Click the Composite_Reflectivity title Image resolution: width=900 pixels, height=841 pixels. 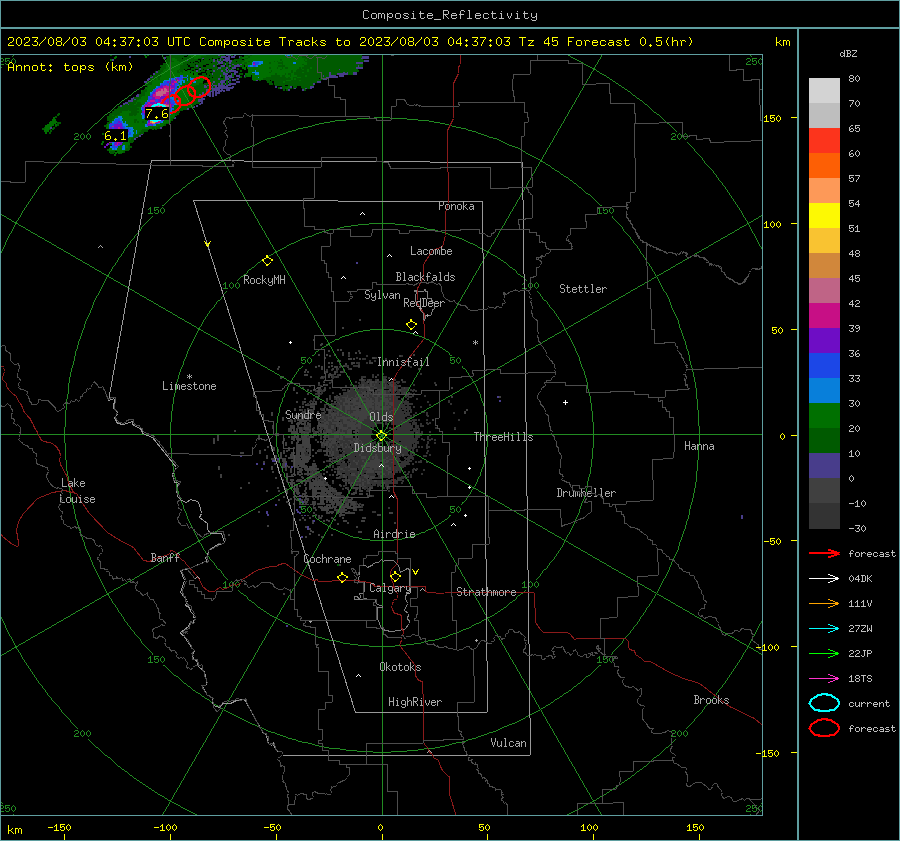click(x=450, y=15)
